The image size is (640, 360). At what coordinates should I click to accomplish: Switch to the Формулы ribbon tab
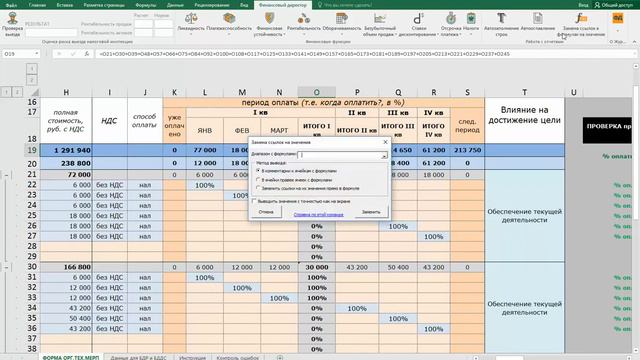pos(146,5)
